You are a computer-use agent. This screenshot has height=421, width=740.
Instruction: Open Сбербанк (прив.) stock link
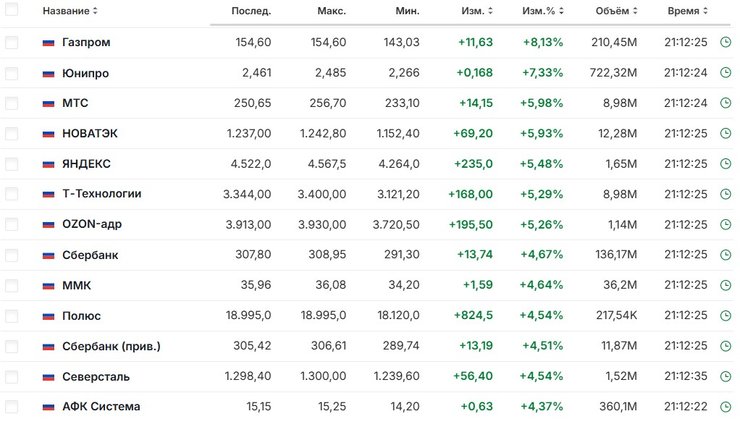pos(111,346)
